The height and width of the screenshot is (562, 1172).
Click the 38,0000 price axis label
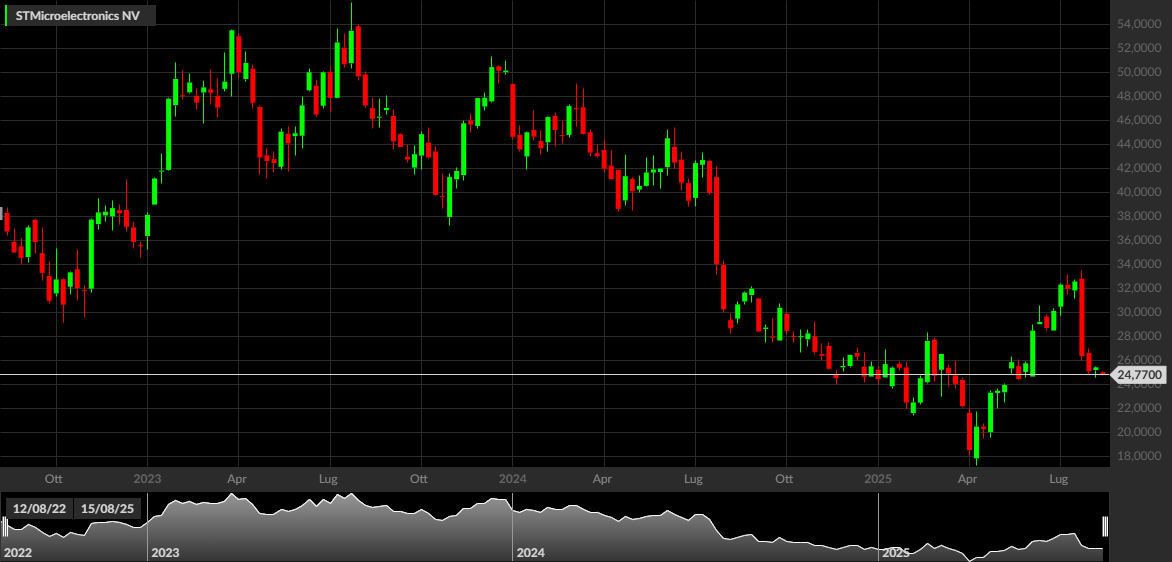coord(1139,217)
